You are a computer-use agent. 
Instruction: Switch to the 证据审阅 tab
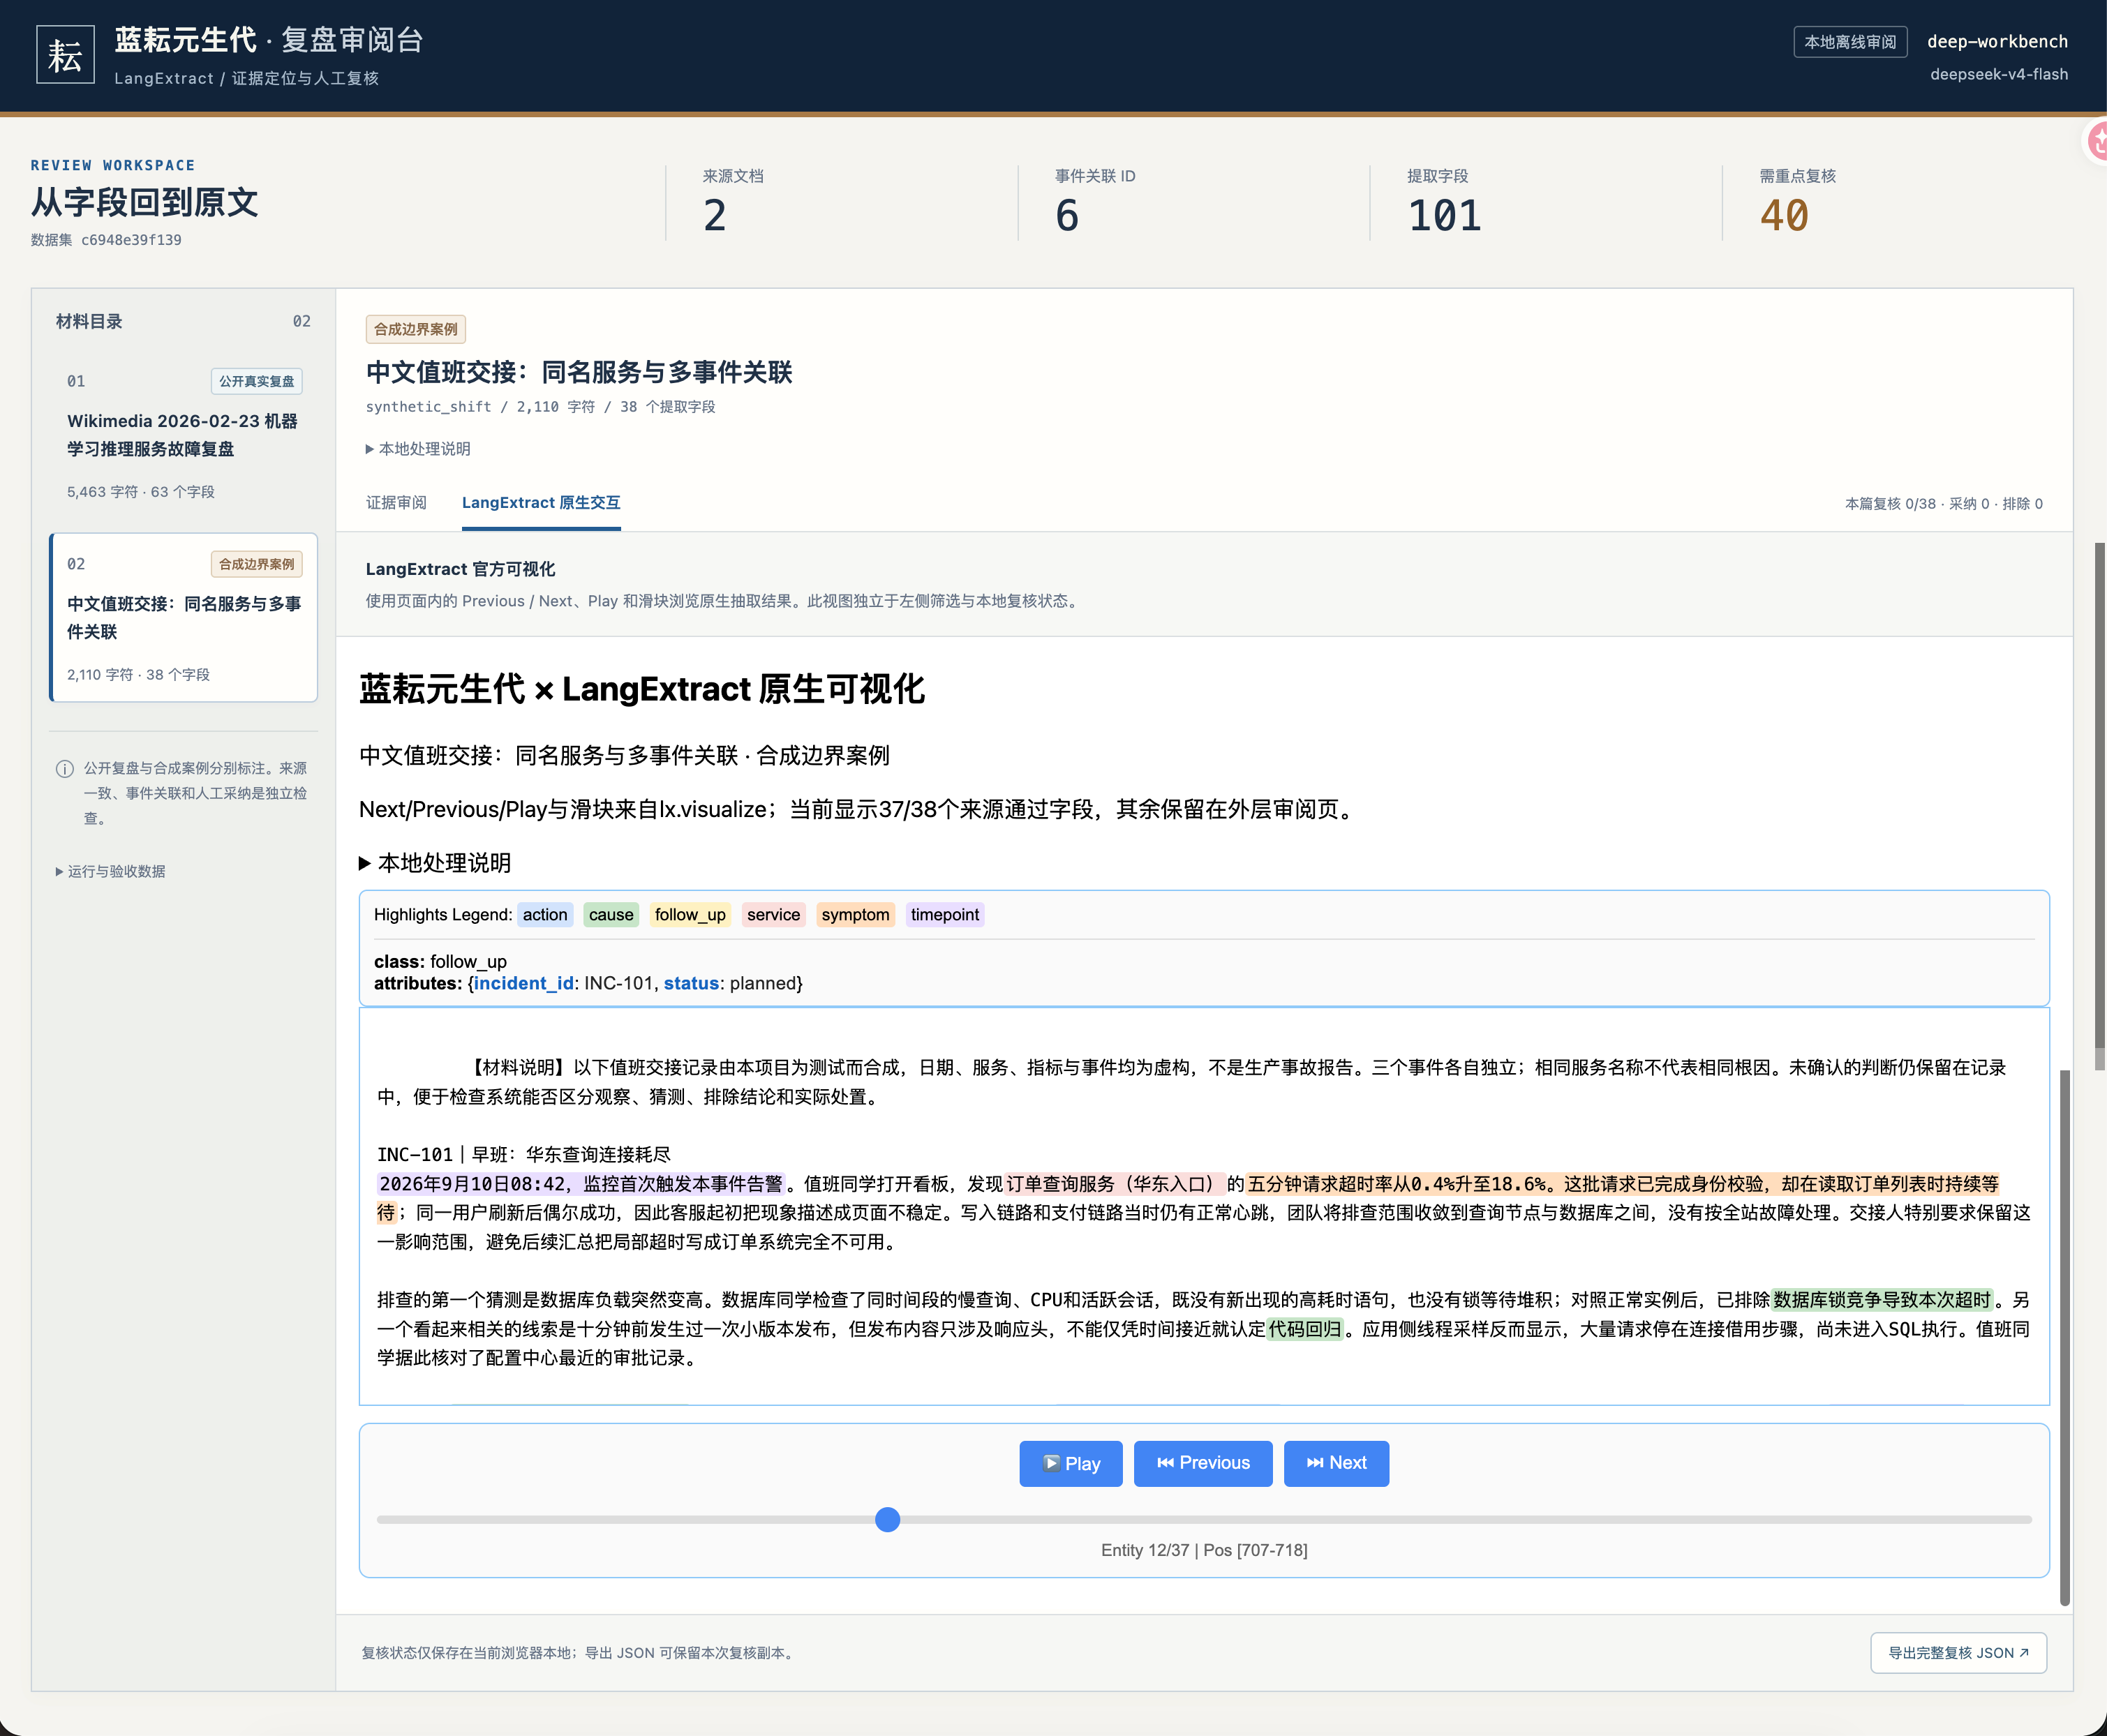pyautogui.click(x=396, y=503)
